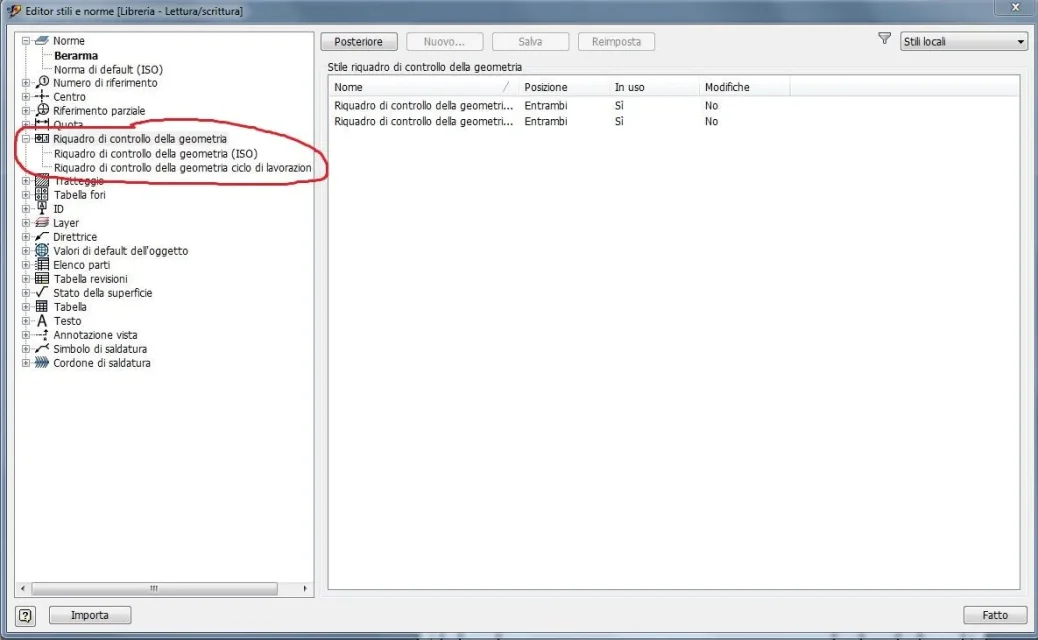This screenshot has height=640, width=1038.
Task: Click the Salva button
Action: [530, 42]
